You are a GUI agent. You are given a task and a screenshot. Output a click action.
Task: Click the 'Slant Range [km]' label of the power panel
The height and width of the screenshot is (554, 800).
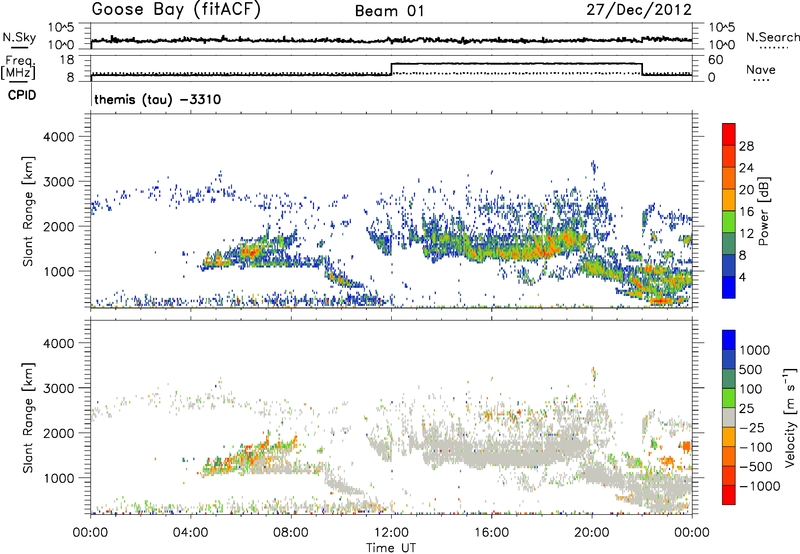(x=28, y=211)
